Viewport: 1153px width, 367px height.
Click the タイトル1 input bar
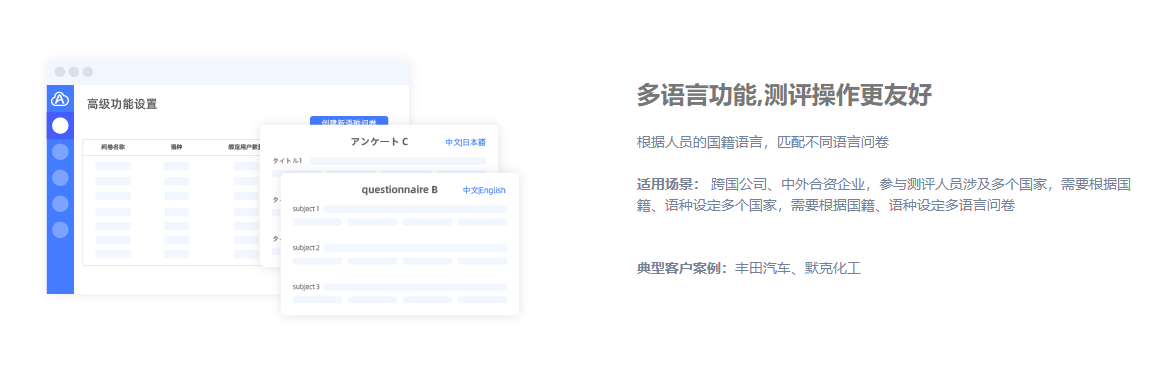click(x=398, y=160)
